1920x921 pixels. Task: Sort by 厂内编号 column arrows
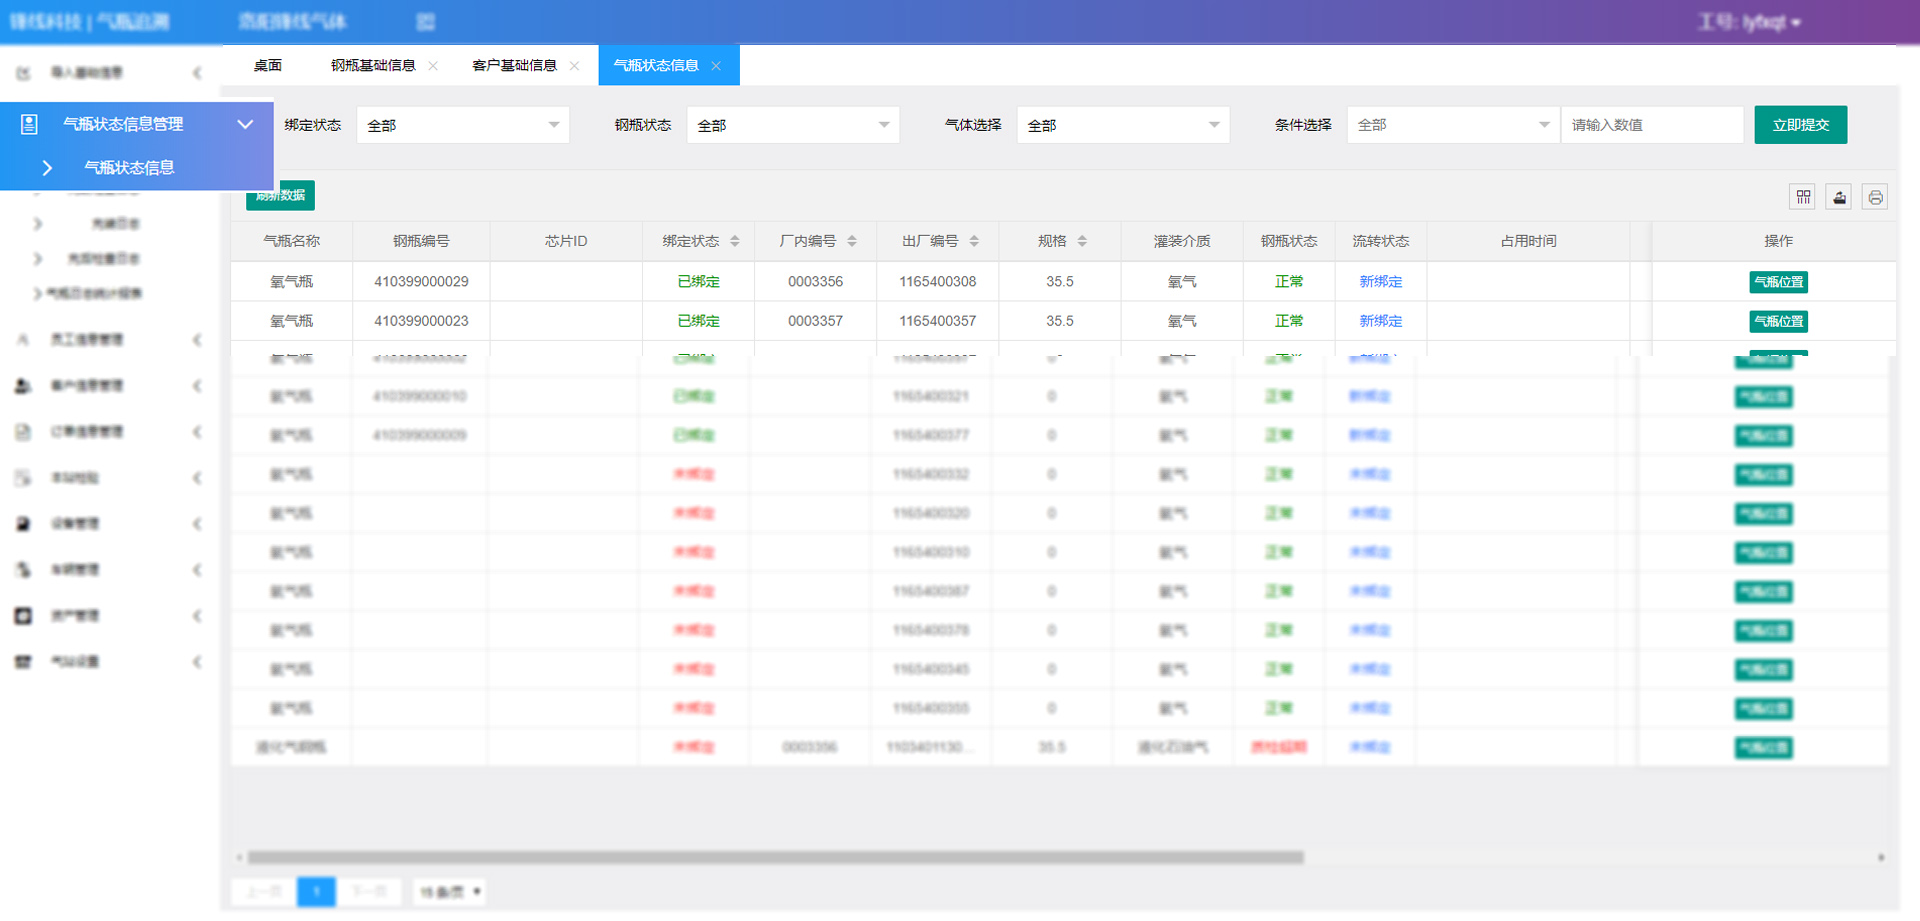coord(852,241)
